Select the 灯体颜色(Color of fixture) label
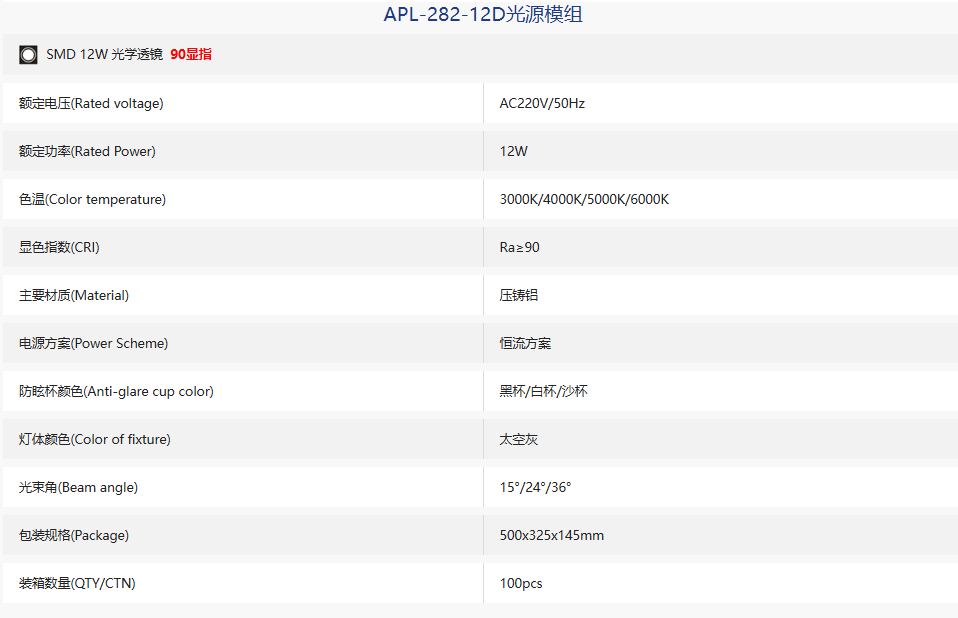This screenshot has height=618, width=958. pos(95,439)
